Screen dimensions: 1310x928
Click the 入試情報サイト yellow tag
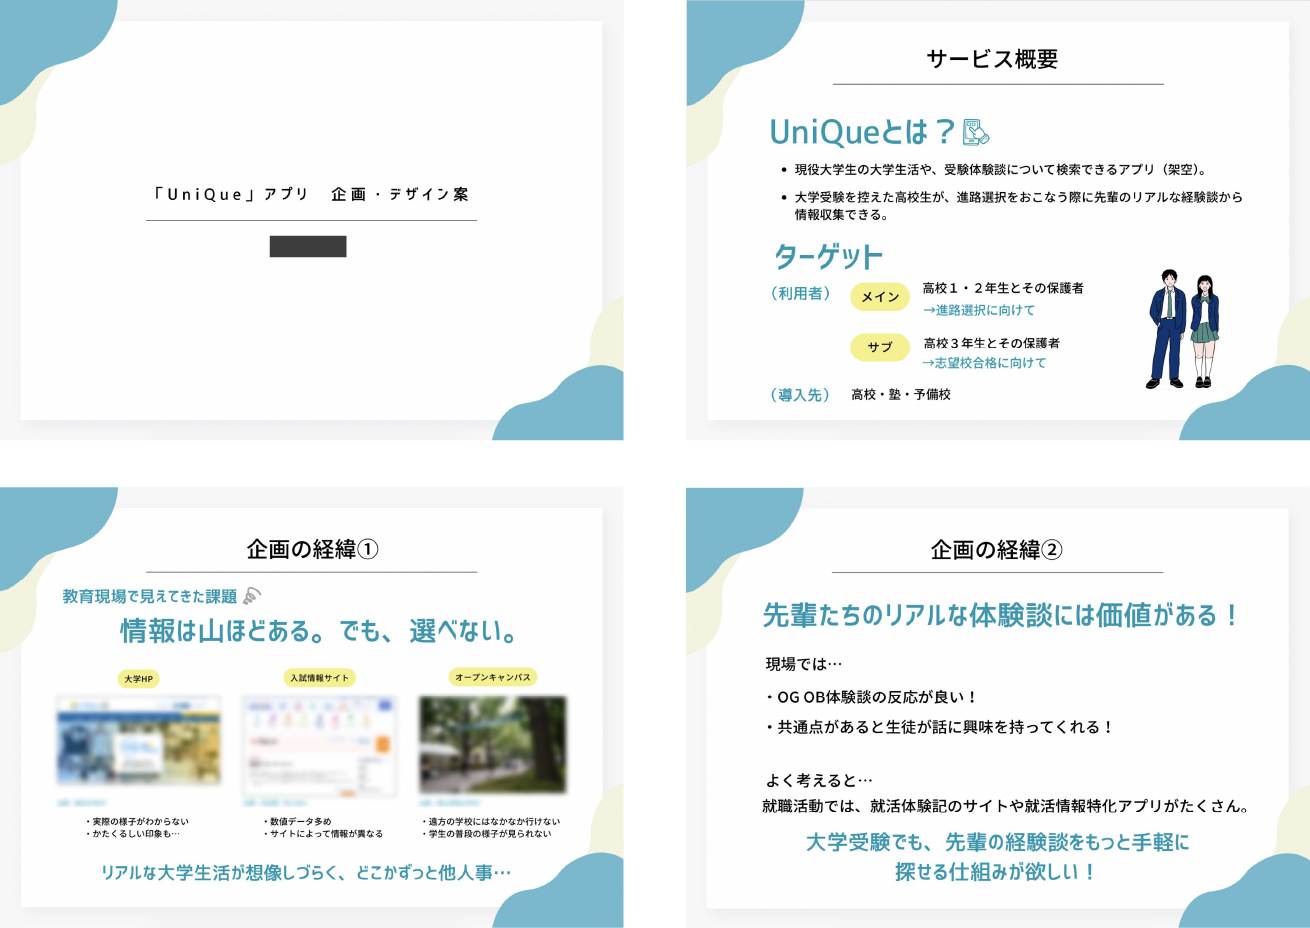pos(320,678)
